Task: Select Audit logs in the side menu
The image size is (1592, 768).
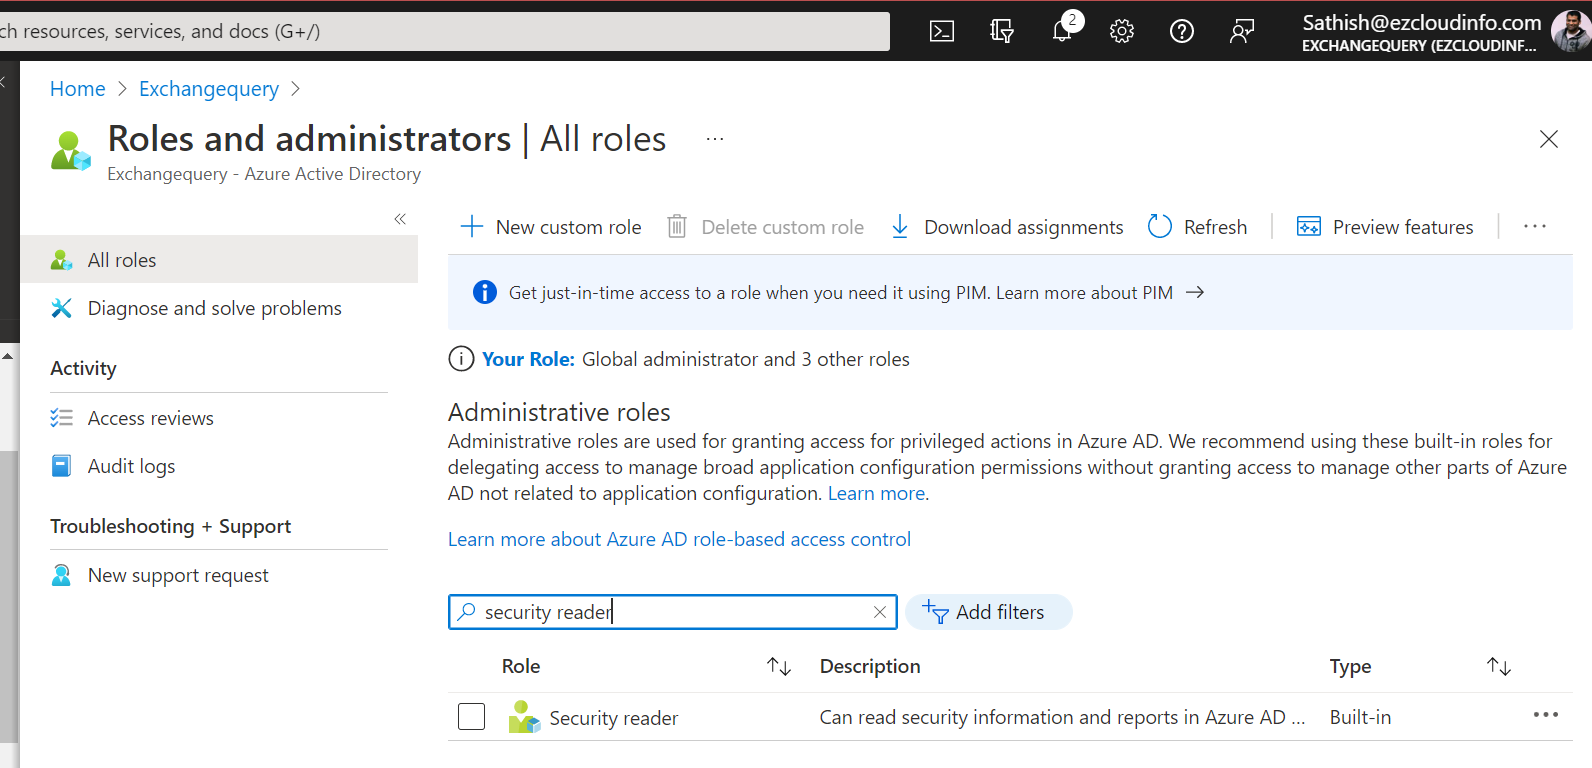Action: point(131,466)
